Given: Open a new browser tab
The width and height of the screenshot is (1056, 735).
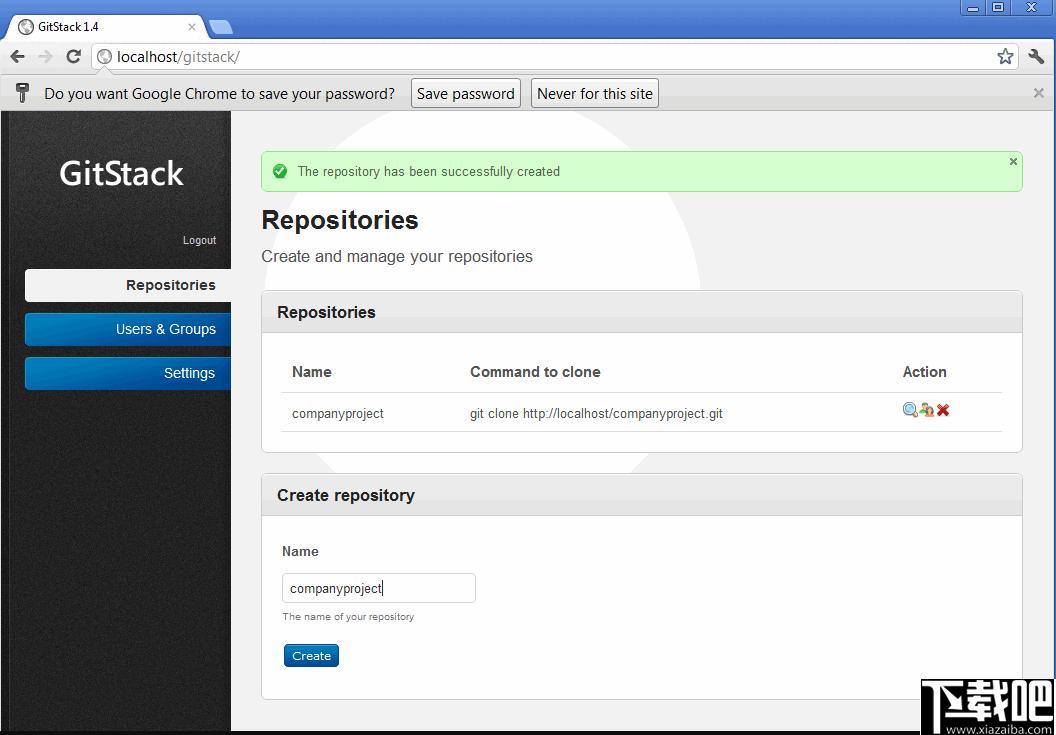Looking at the screenshot, I should coord(221,27).
